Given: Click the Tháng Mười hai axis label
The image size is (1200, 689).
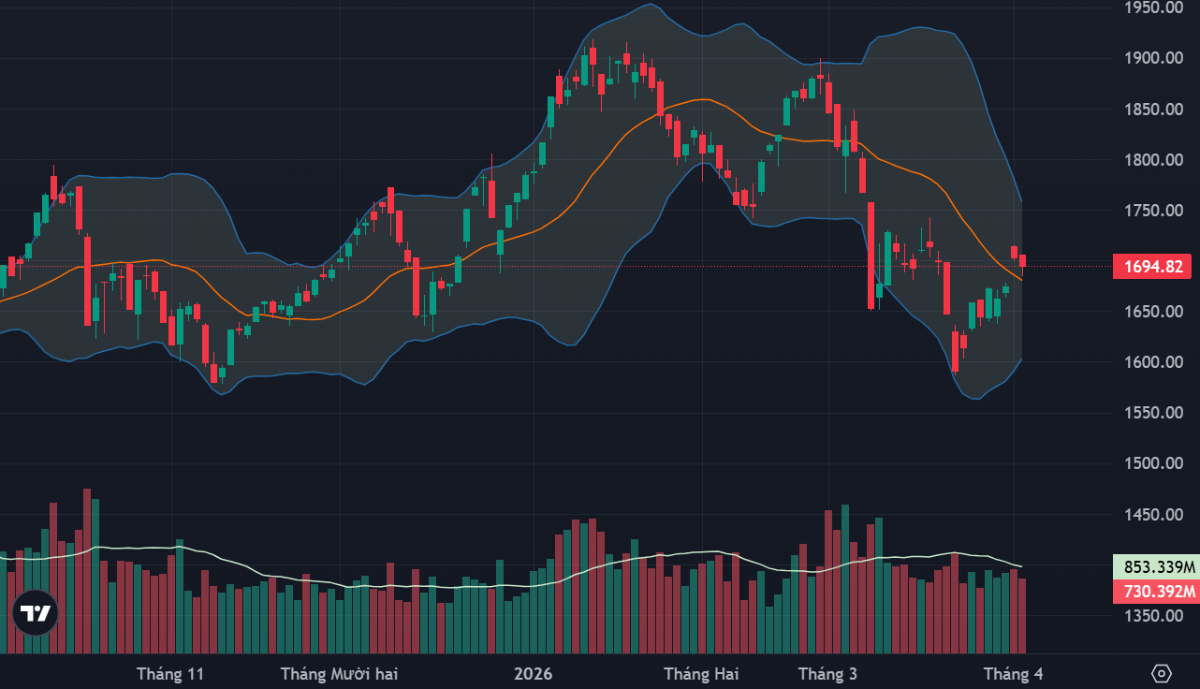Looking at the screenshot, I should click(x=339, y=674).
